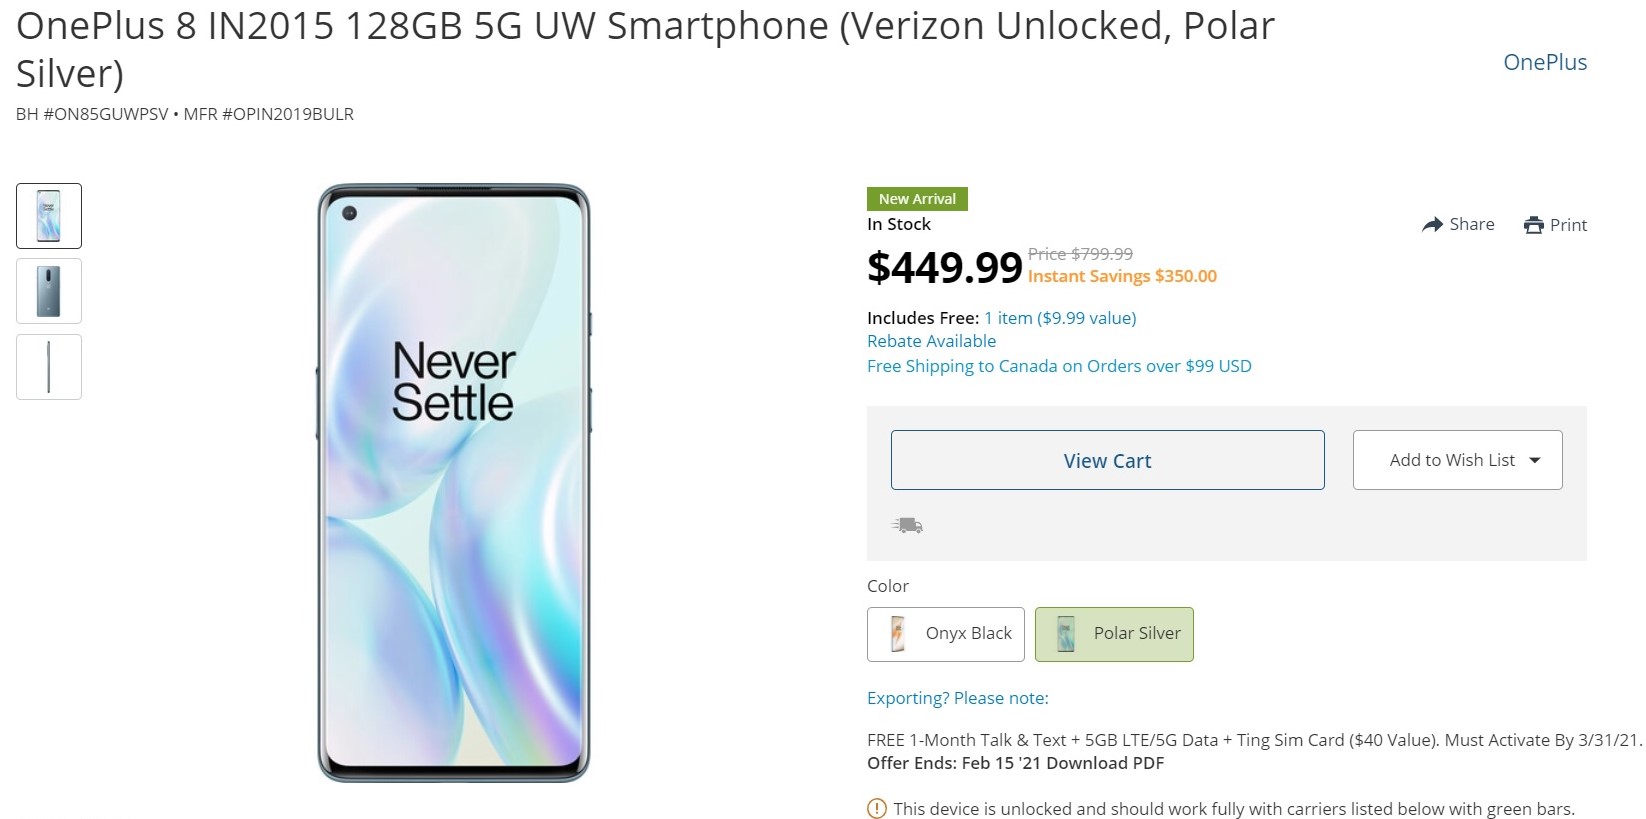Open the Exporting? Please note link
Viewport: 1646px width, 819px height.
pos(957,698)
